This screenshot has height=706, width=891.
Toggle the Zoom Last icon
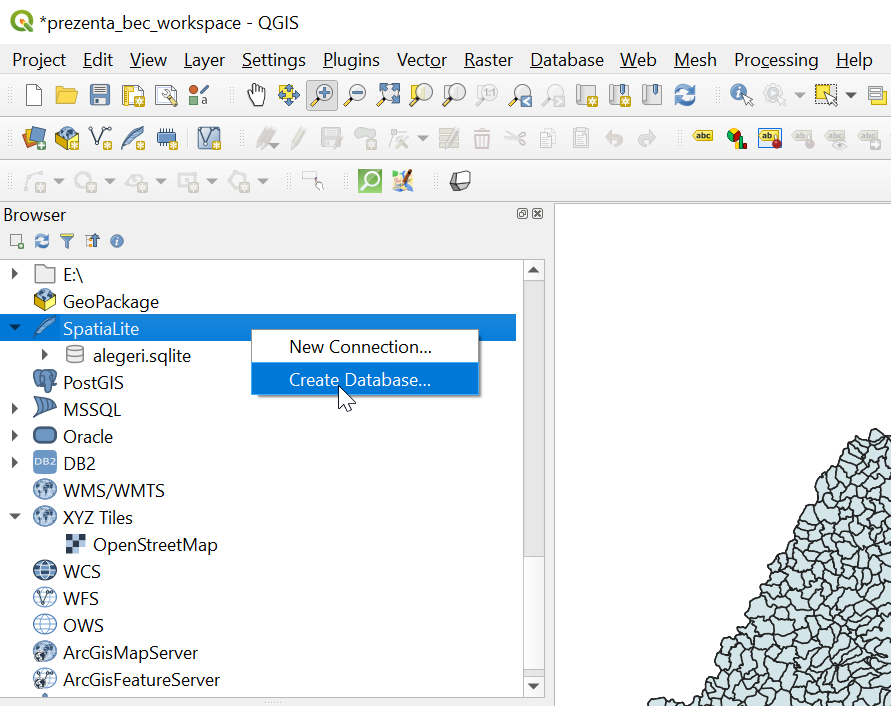520,95
